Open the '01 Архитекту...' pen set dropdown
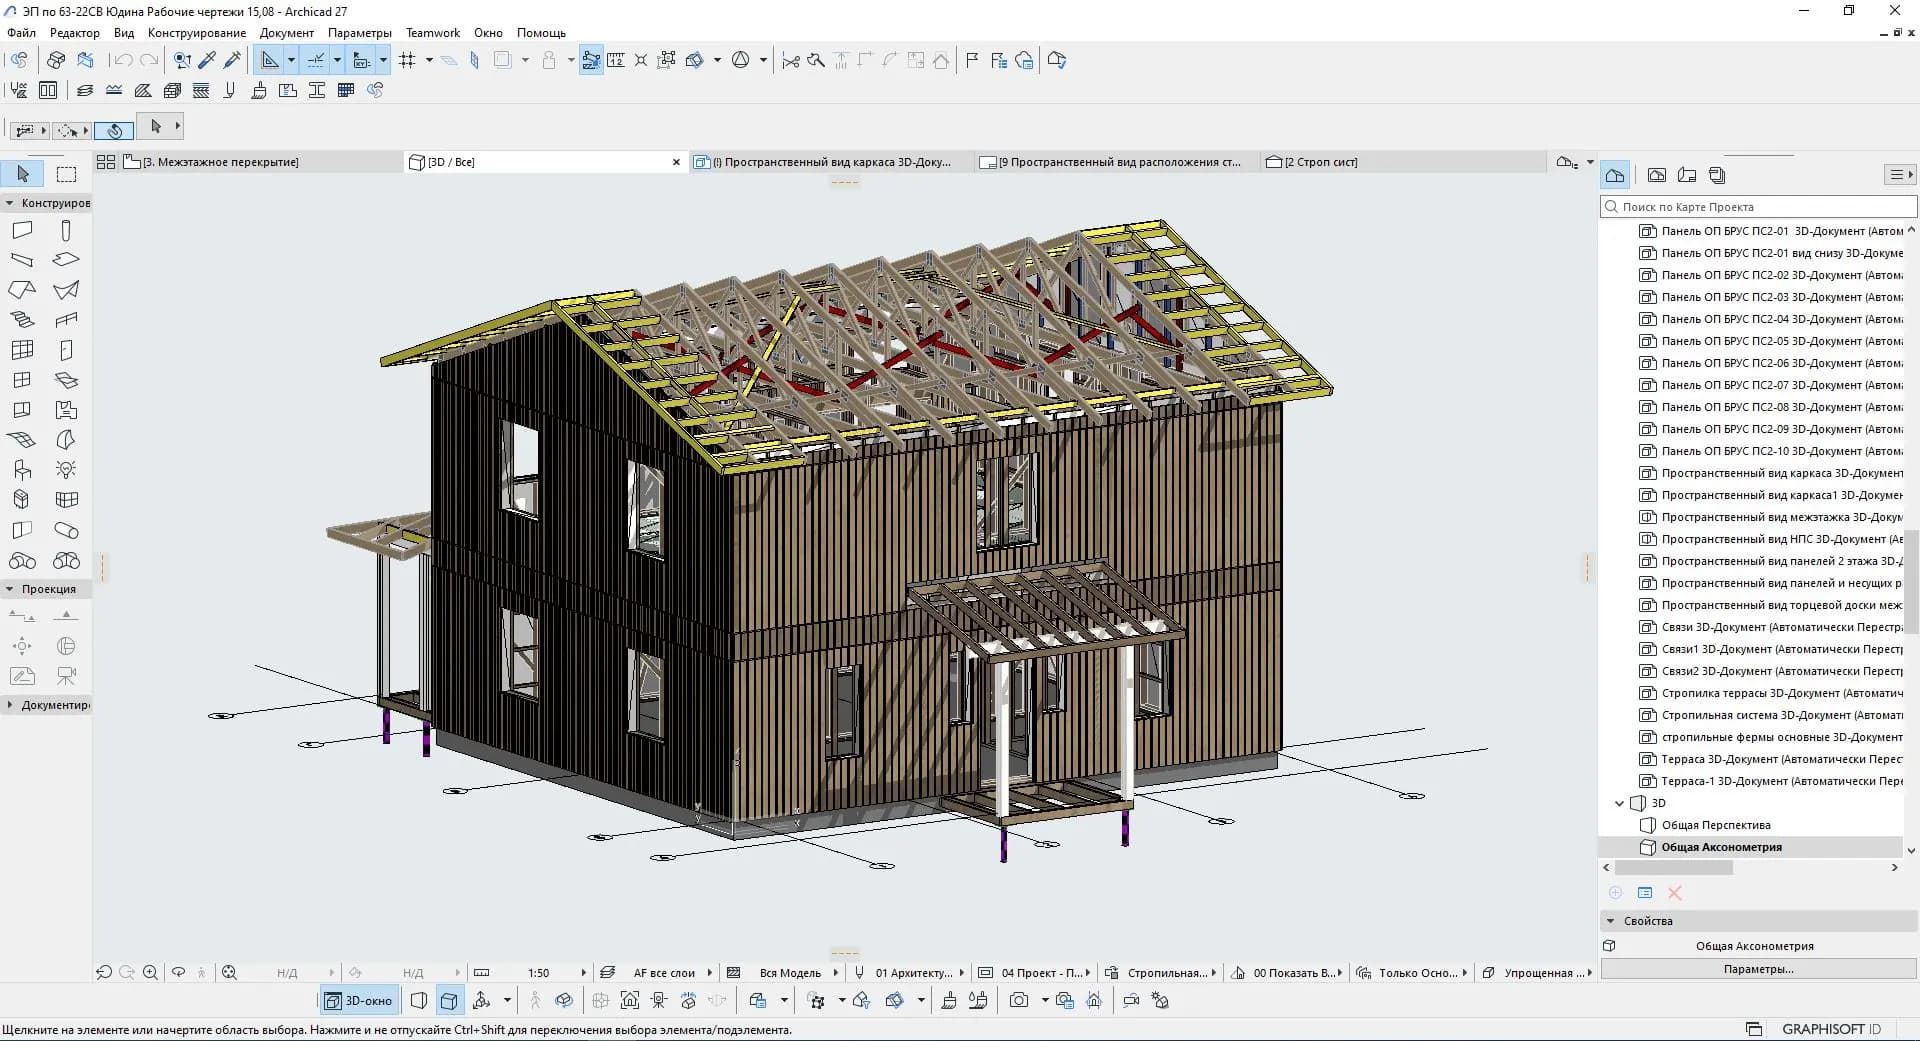 point(914,972)
